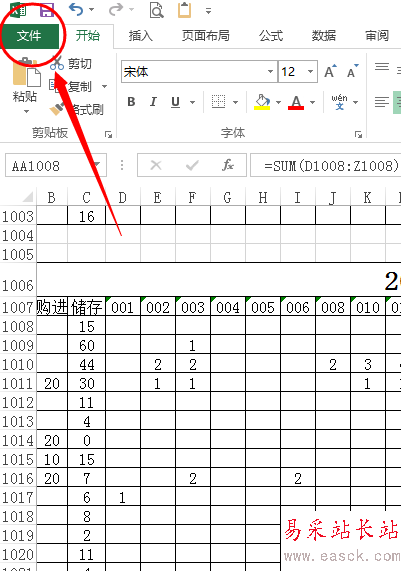
Task: Click the align text left icon
Action: click(x=382, y=102)
